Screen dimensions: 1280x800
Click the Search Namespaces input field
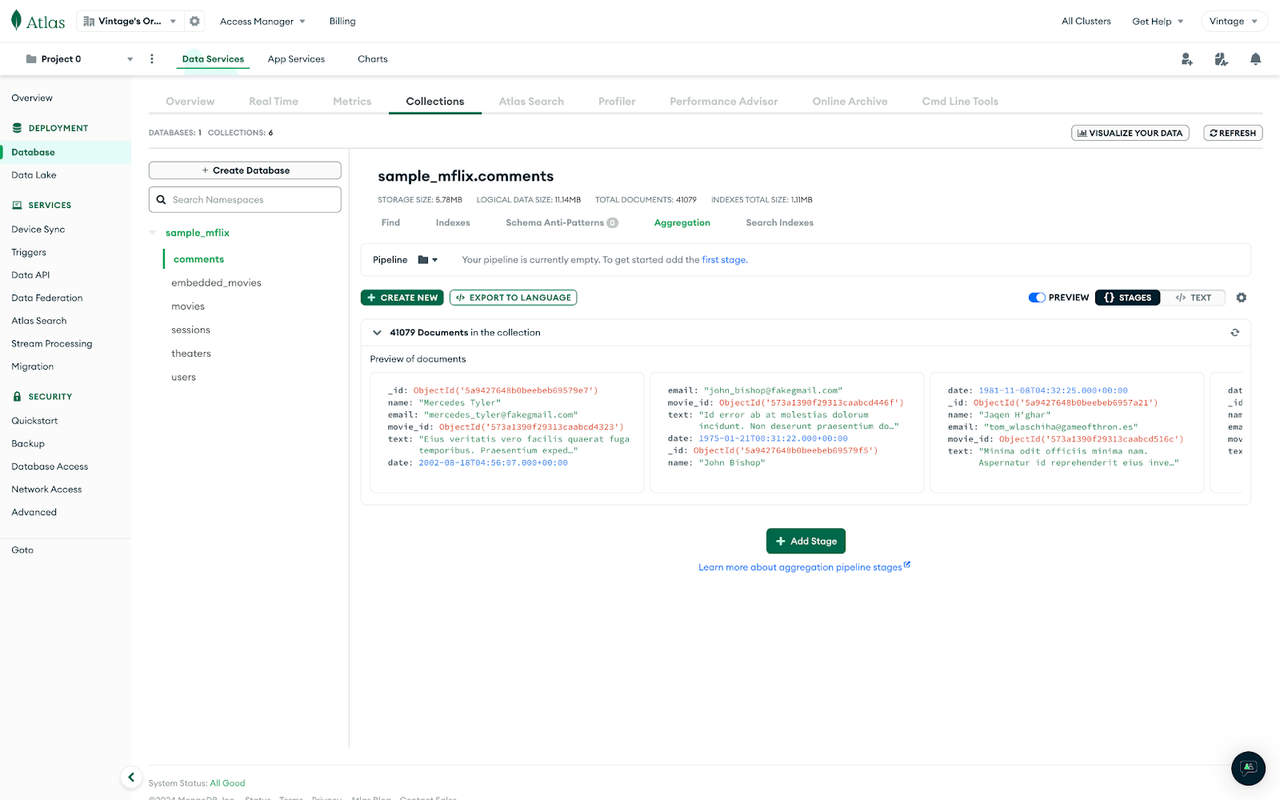click(x=244, y=199)
